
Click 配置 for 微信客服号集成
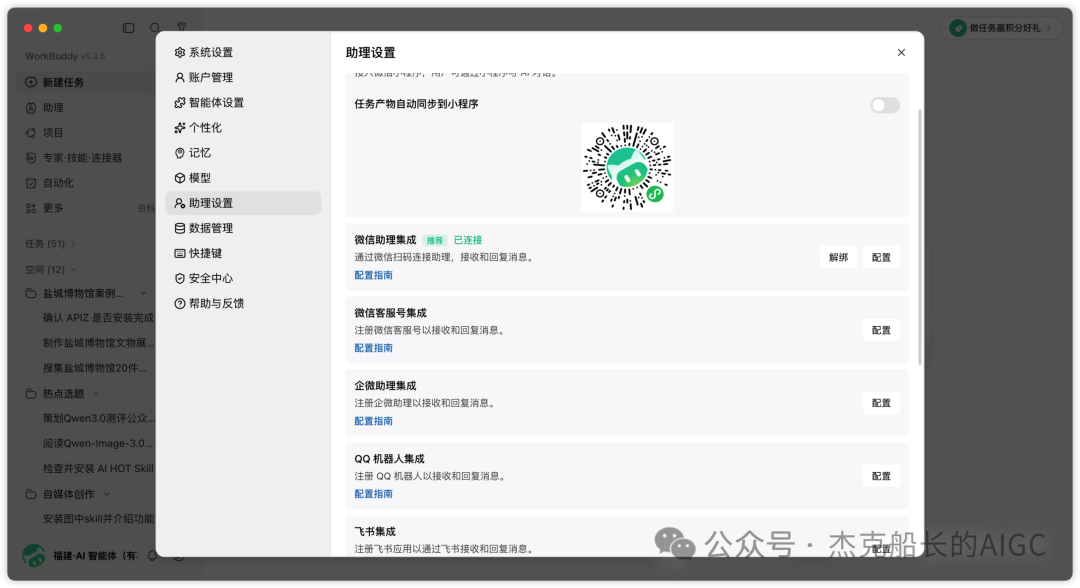882,330
